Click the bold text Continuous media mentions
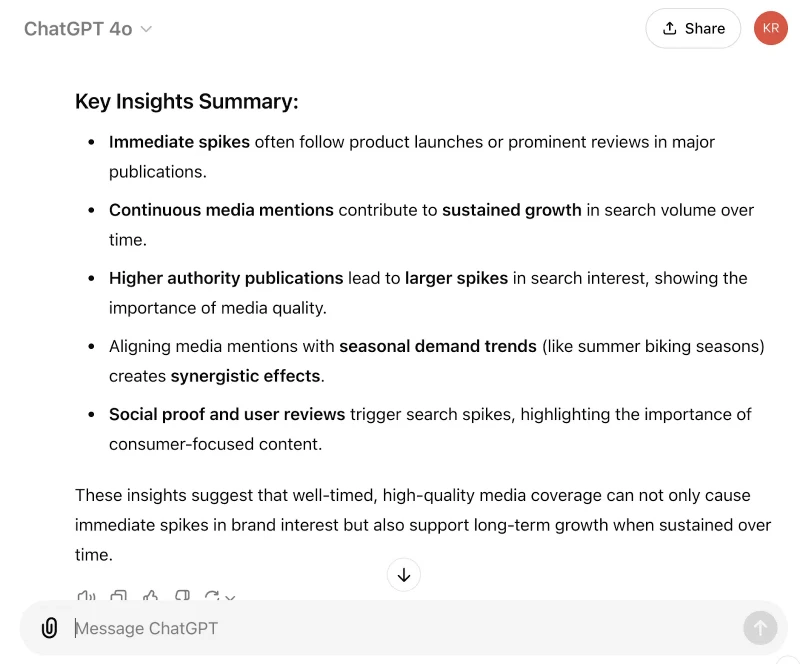This screenshot has width=800, height=664. tap(221, 210)
